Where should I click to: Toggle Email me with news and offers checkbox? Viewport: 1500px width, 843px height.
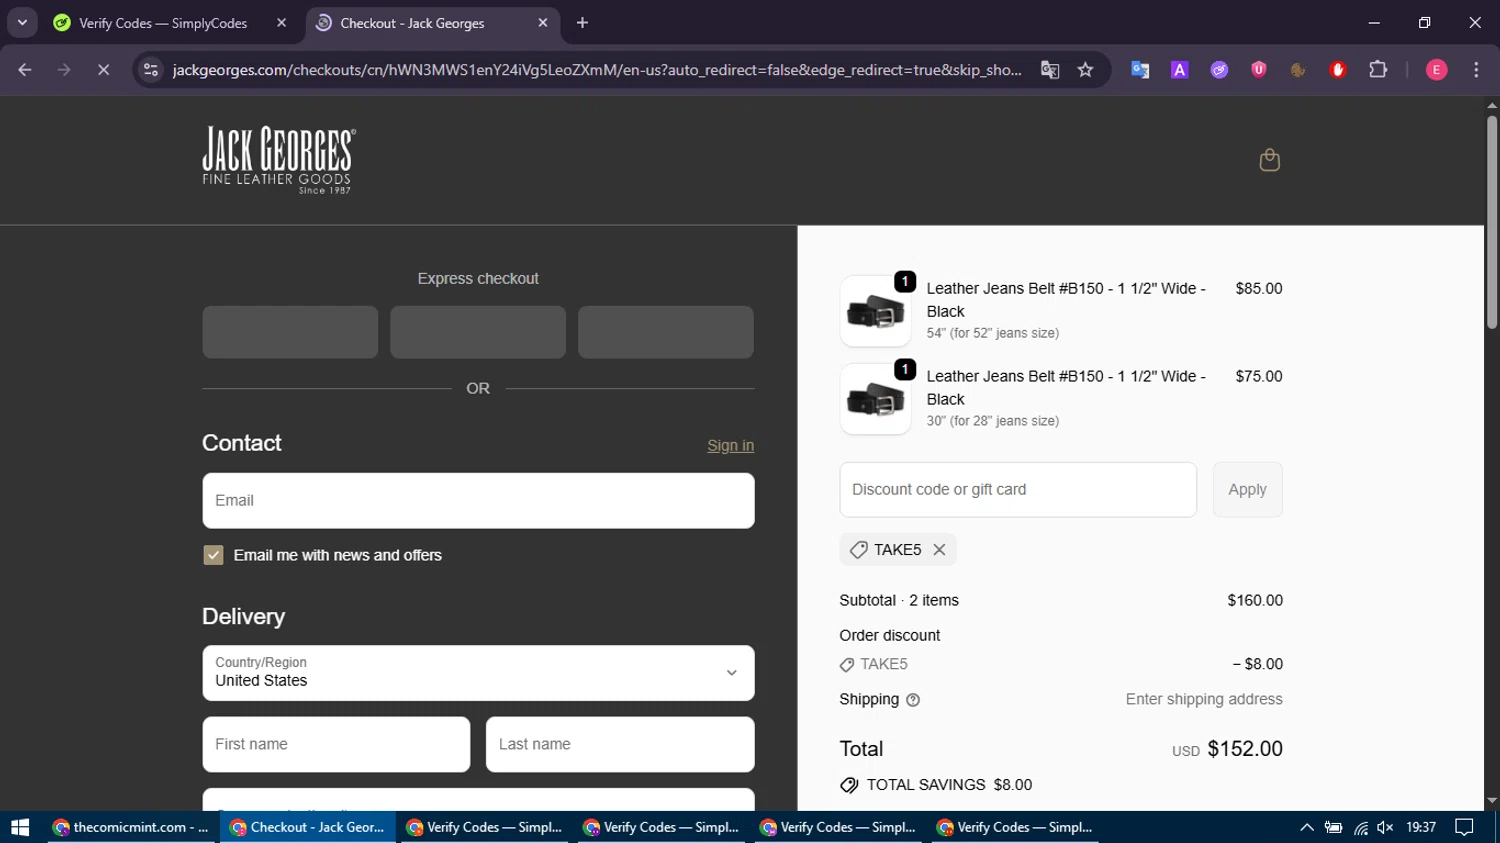tap(213, 555)
